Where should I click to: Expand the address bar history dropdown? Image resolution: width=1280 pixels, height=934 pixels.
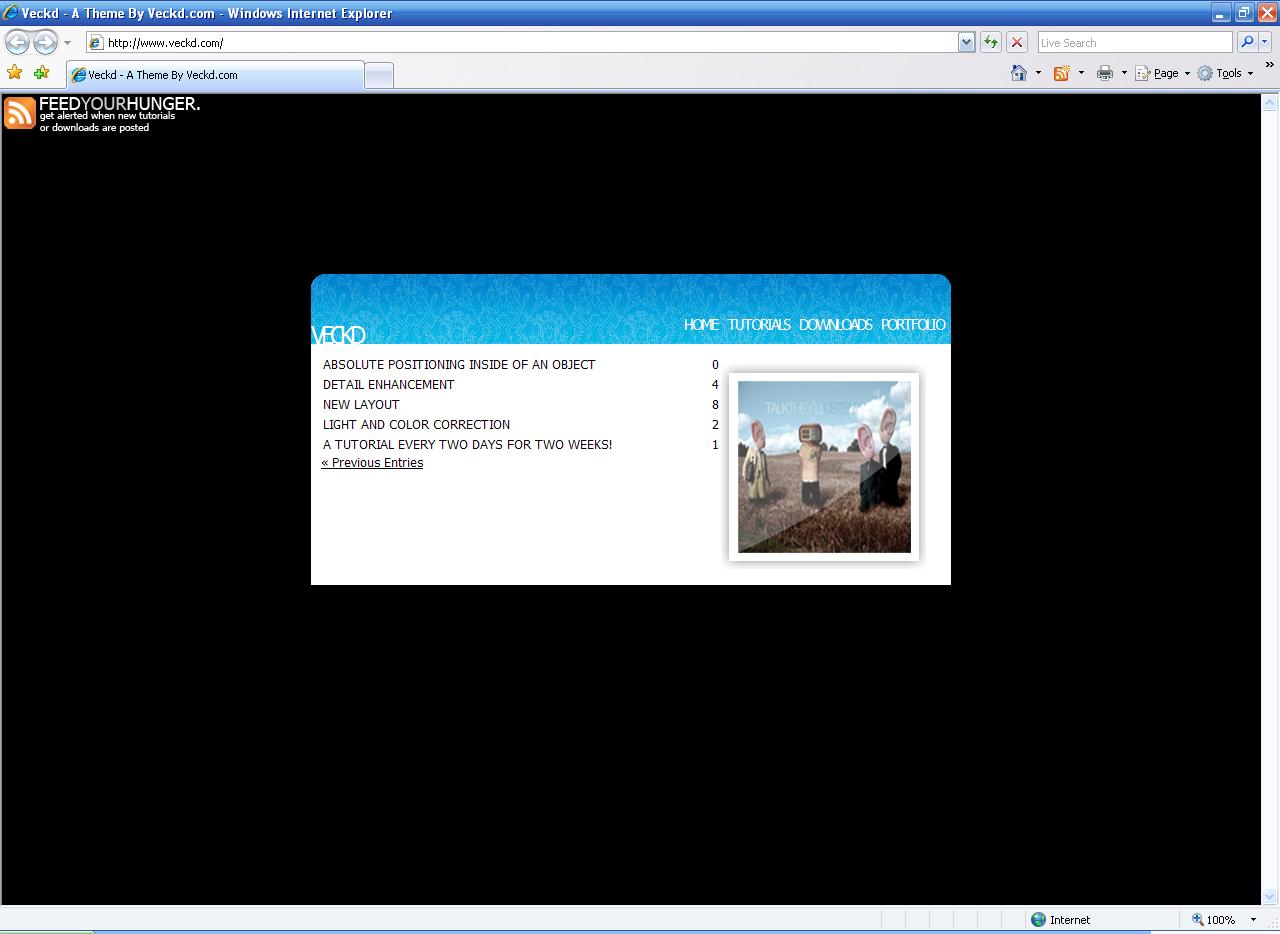tap(966, 42)
